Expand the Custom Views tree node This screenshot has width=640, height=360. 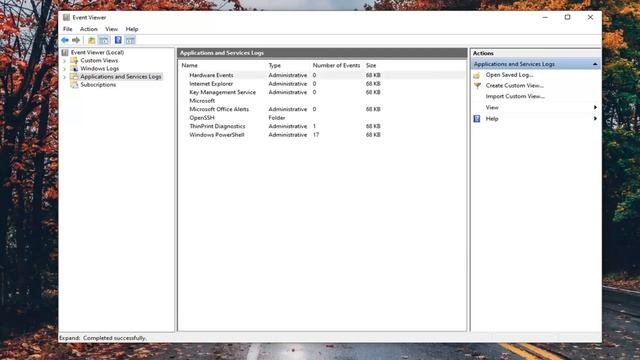click(64, 60)
